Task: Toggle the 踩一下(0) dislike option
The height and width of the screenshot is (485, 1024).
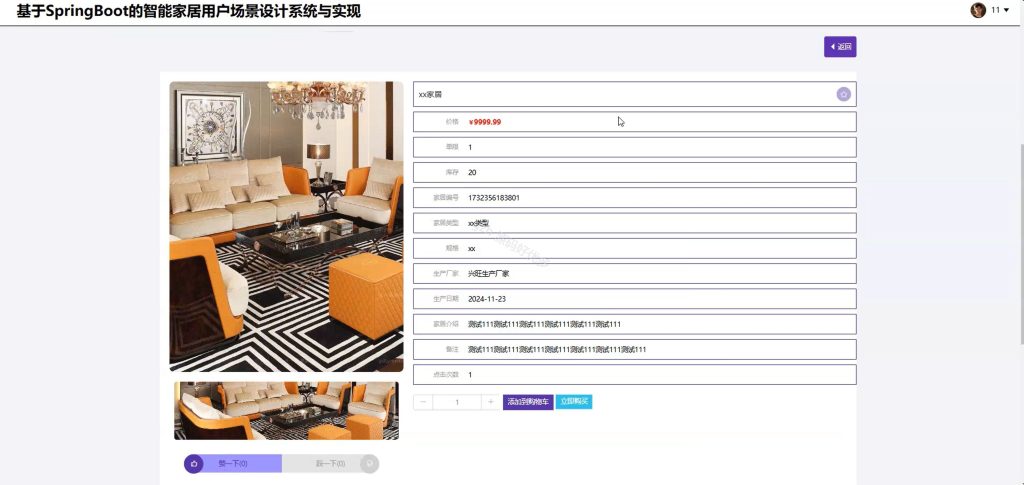Action: 330,463
